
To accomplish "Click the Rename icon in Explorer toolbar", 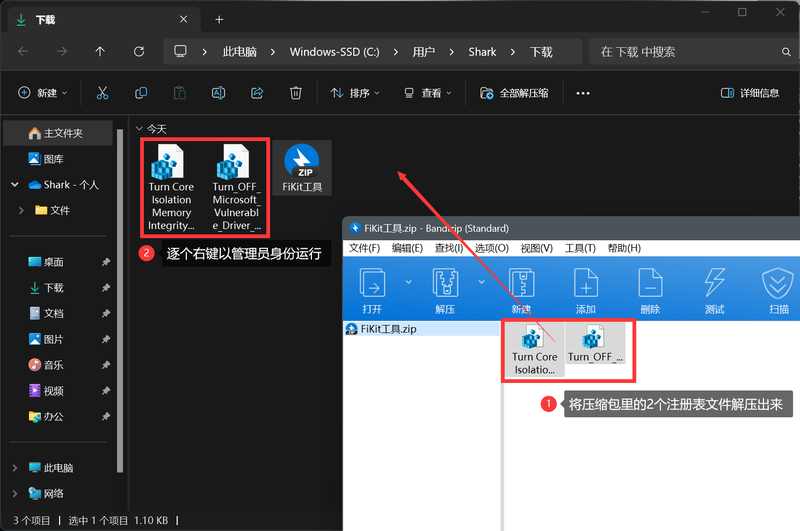I will pyautogui.click(x=218, y=93).
